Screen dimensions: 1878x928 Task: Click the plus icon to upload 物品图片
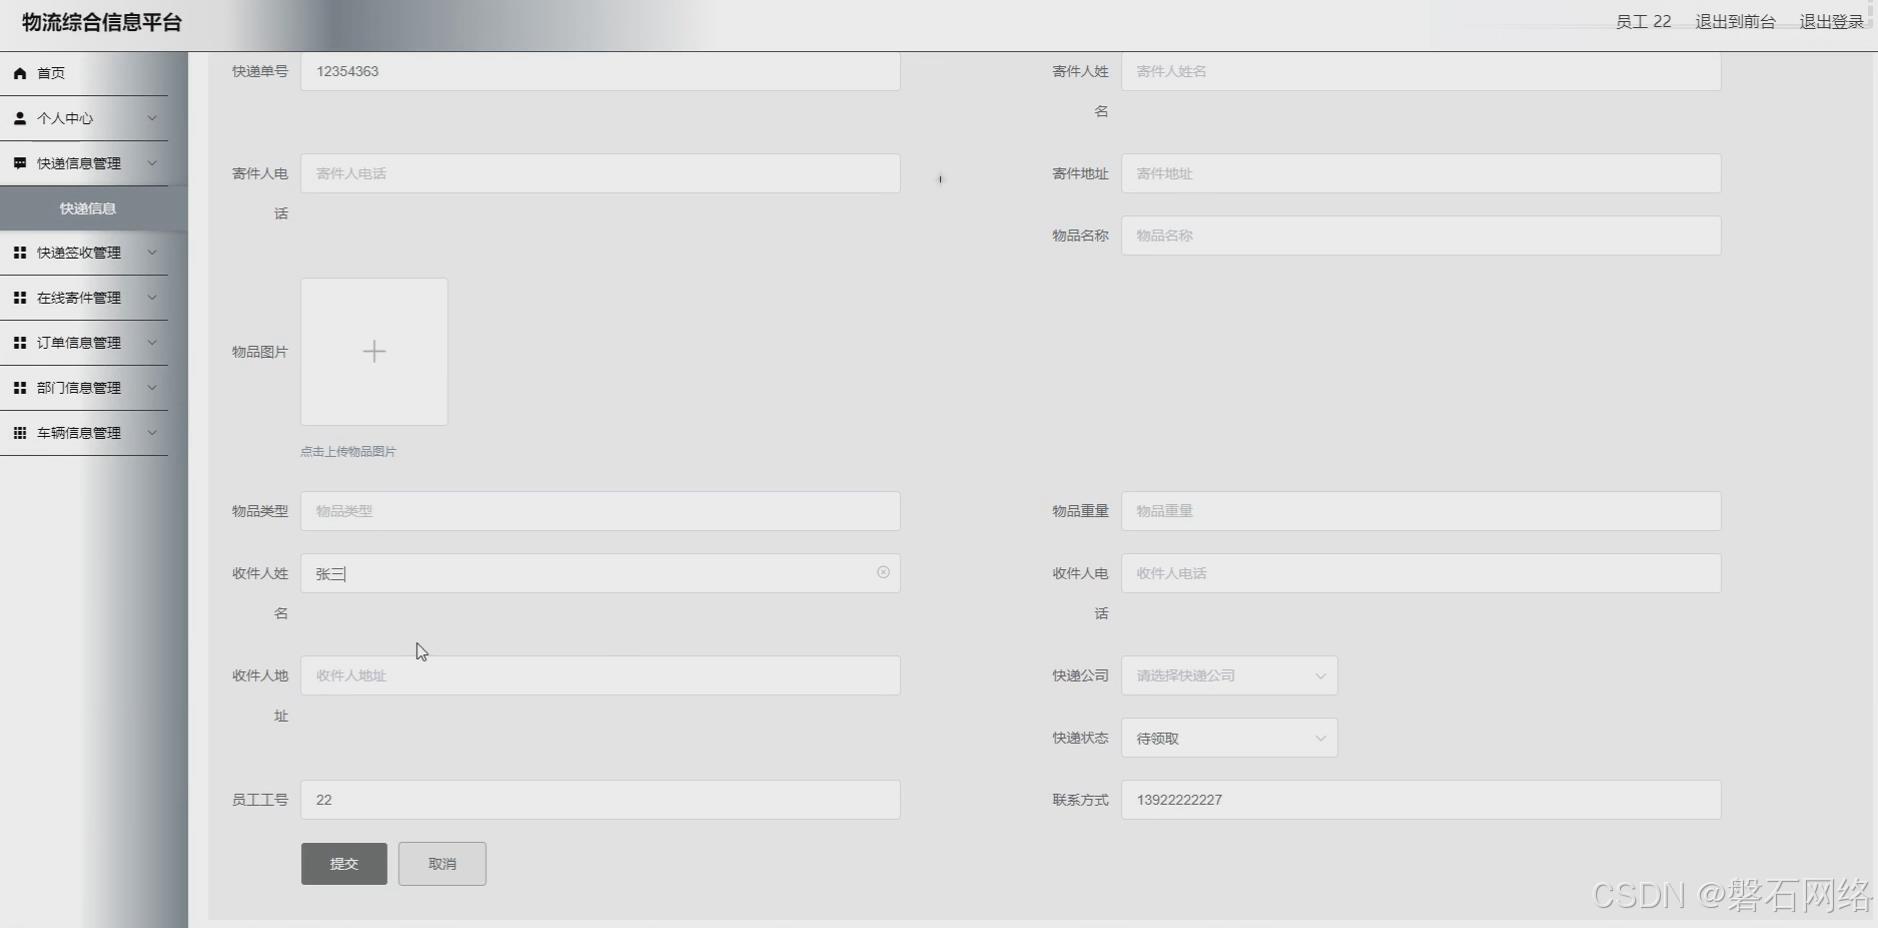coord(373,351)
